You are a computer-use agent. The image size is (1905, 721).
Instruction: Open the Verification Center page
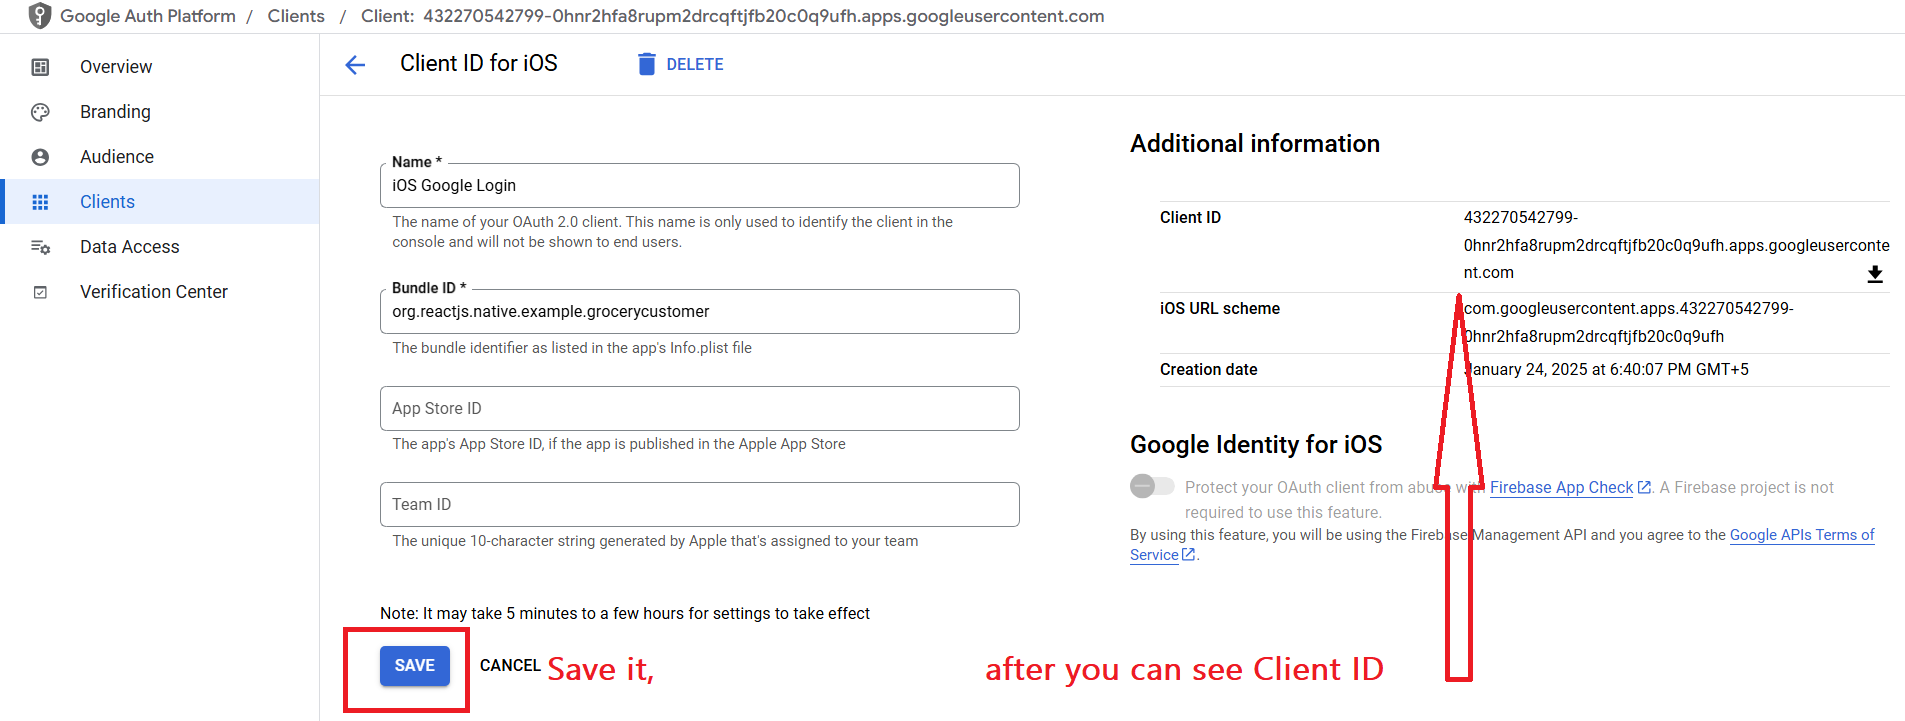click(x=154, y=292)
